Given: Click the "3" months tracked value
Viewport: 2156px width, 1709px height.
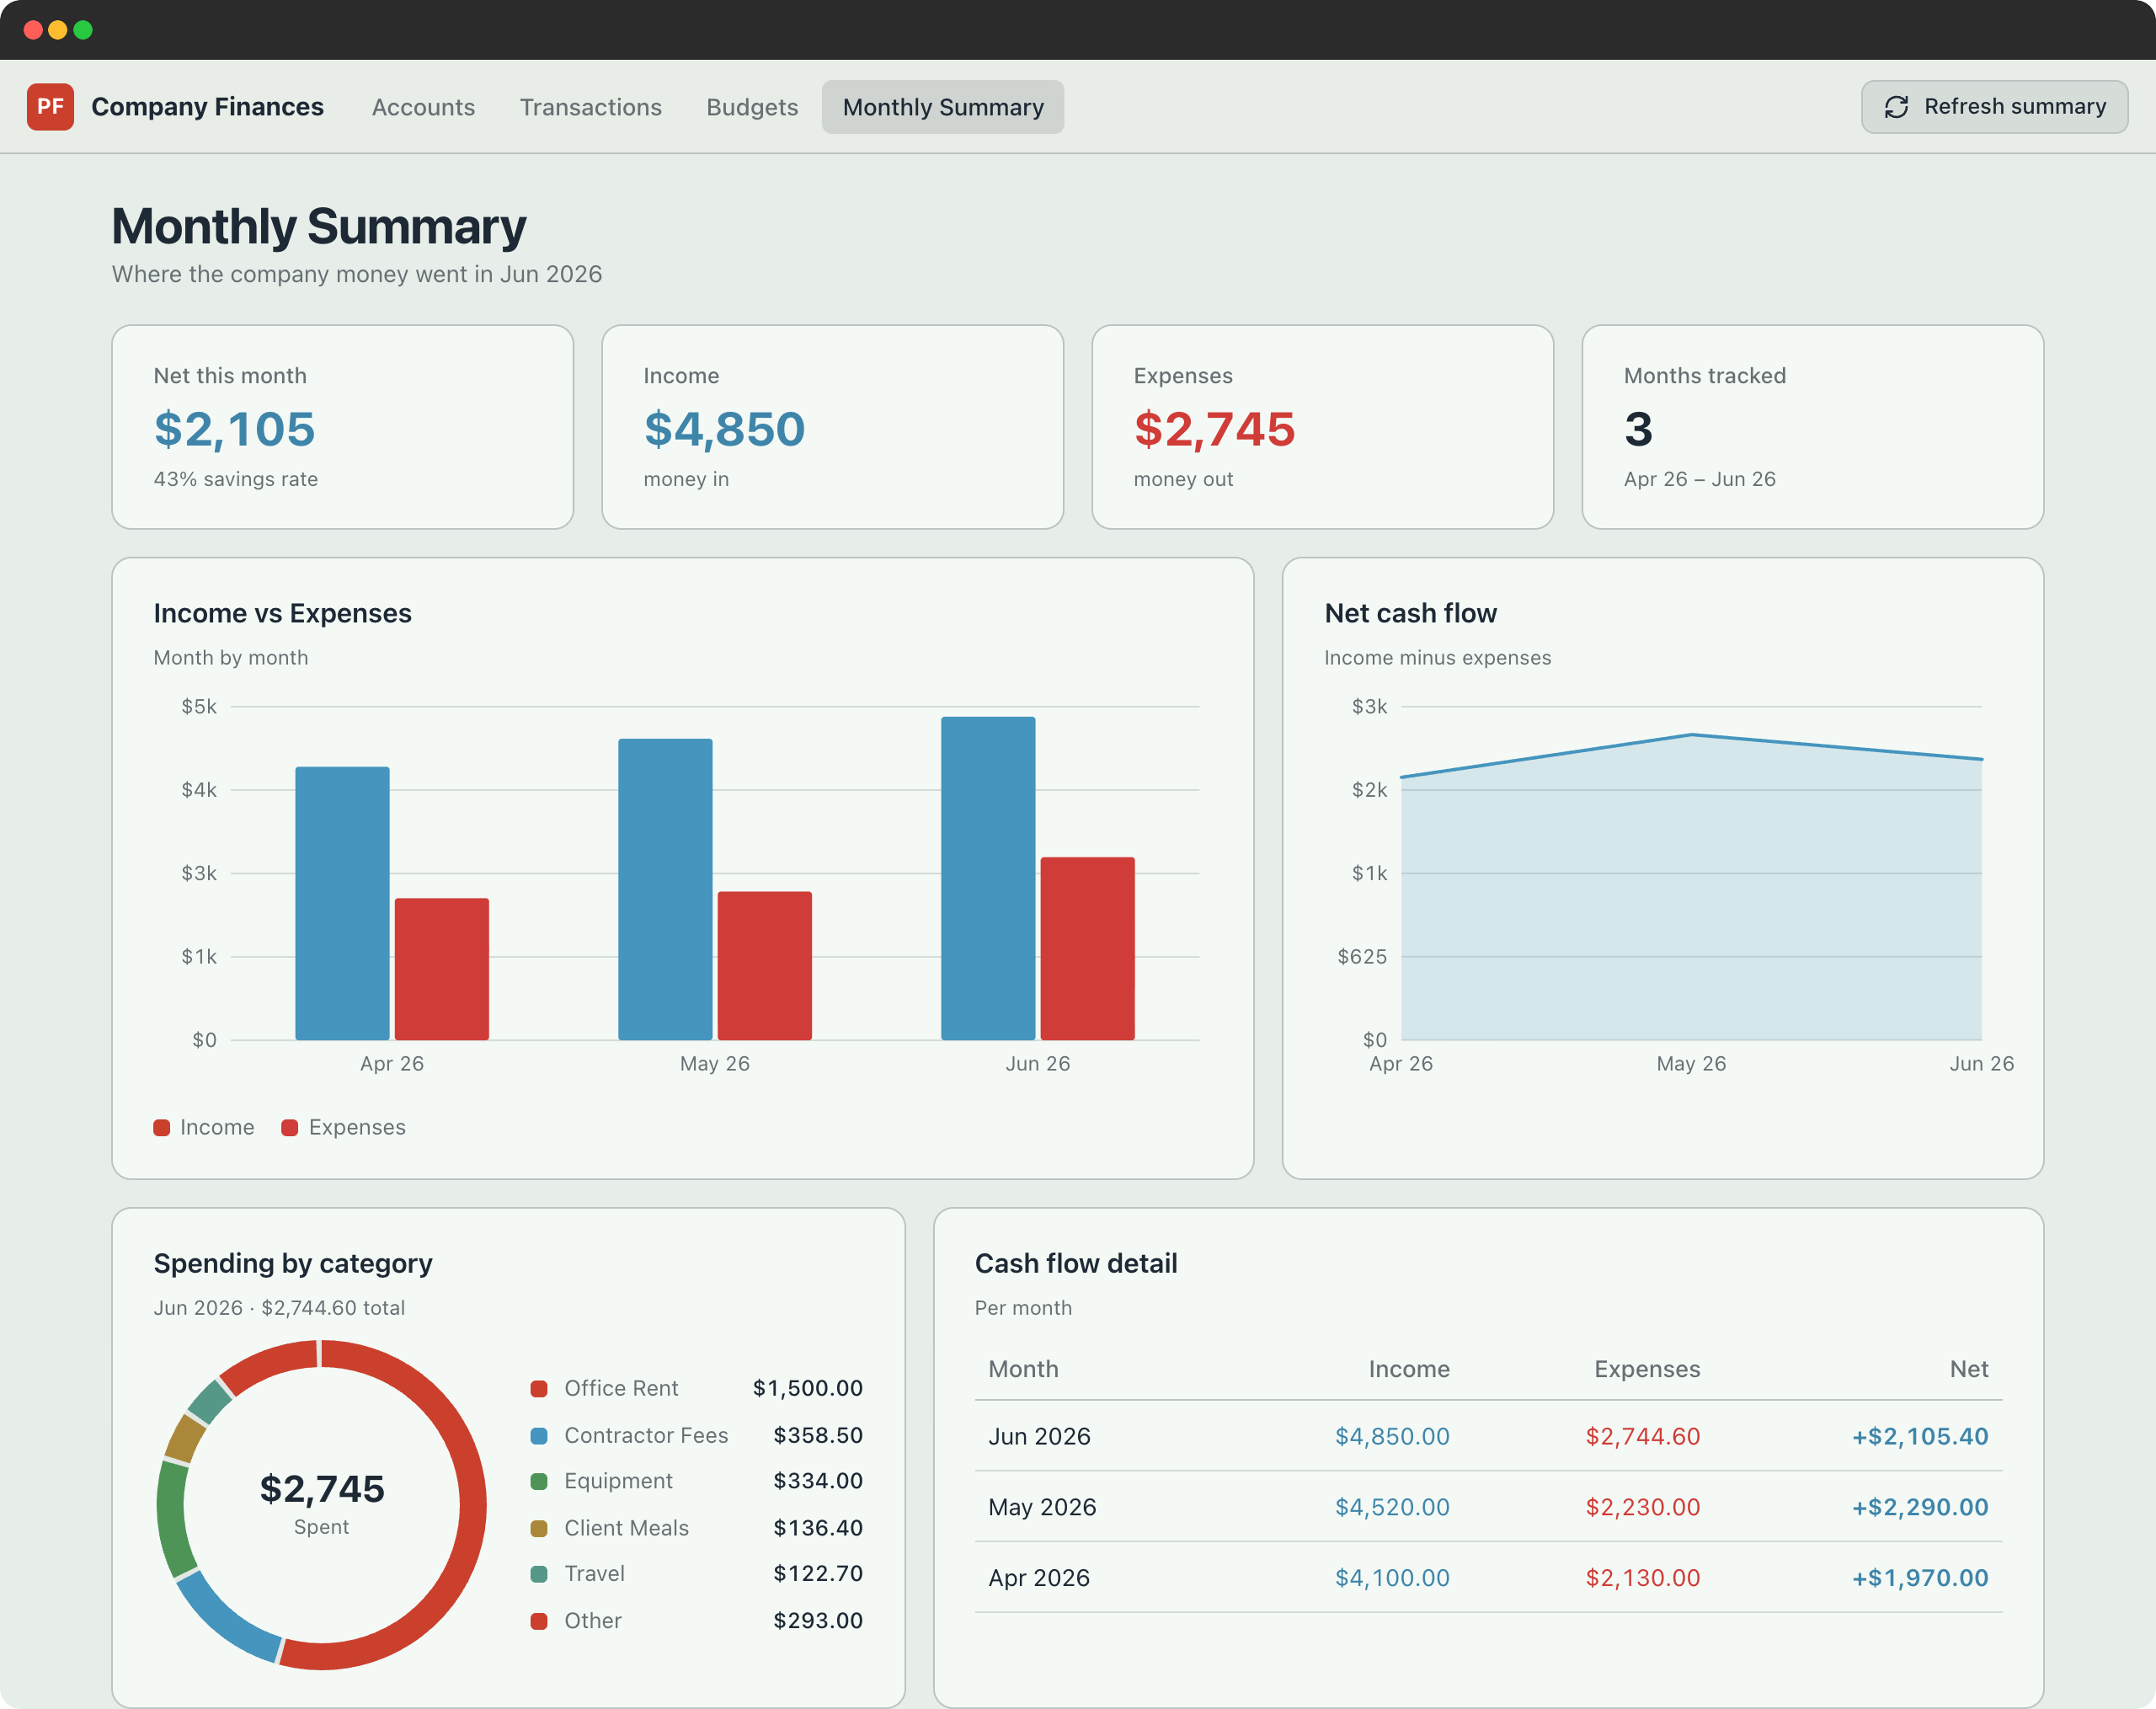Looking at the screenshot, I should click(x=1638, y=430).
